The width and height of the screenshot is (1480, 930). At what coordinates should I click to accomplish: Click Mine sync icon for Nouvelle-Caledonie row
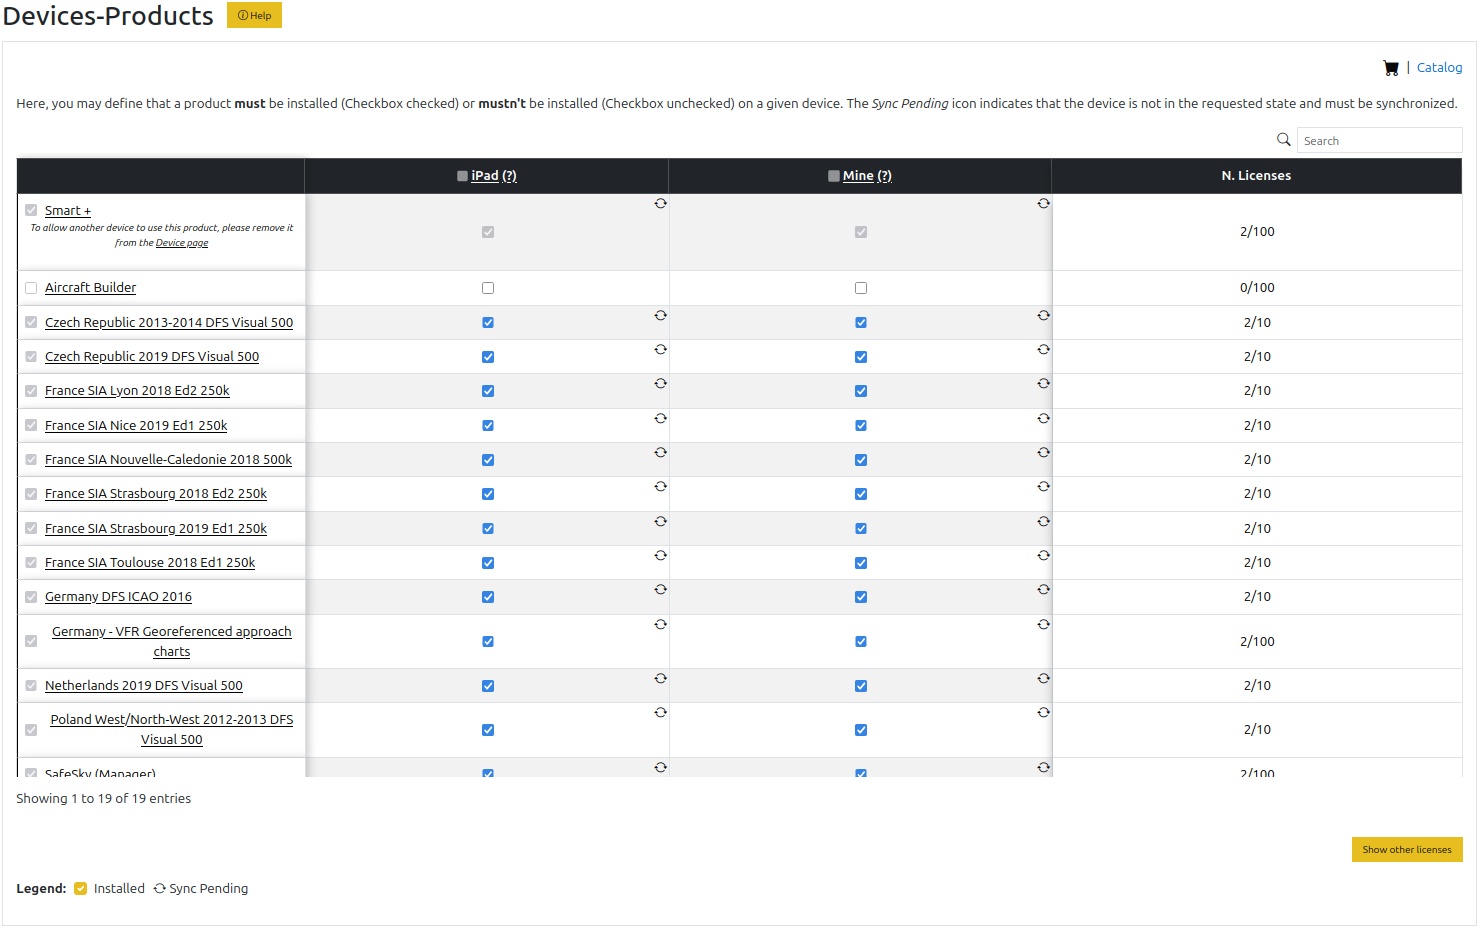coord(1044,452)
